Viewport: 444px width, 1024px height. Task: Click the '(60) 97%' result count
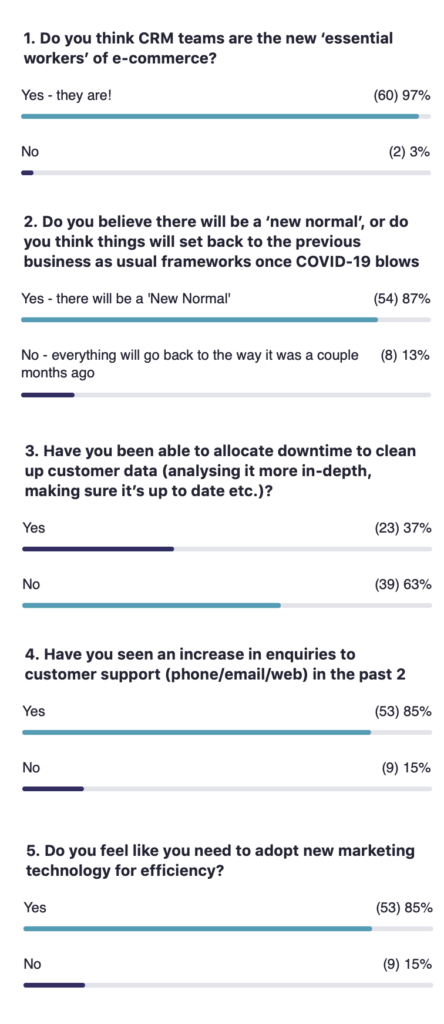click(402, 95)
